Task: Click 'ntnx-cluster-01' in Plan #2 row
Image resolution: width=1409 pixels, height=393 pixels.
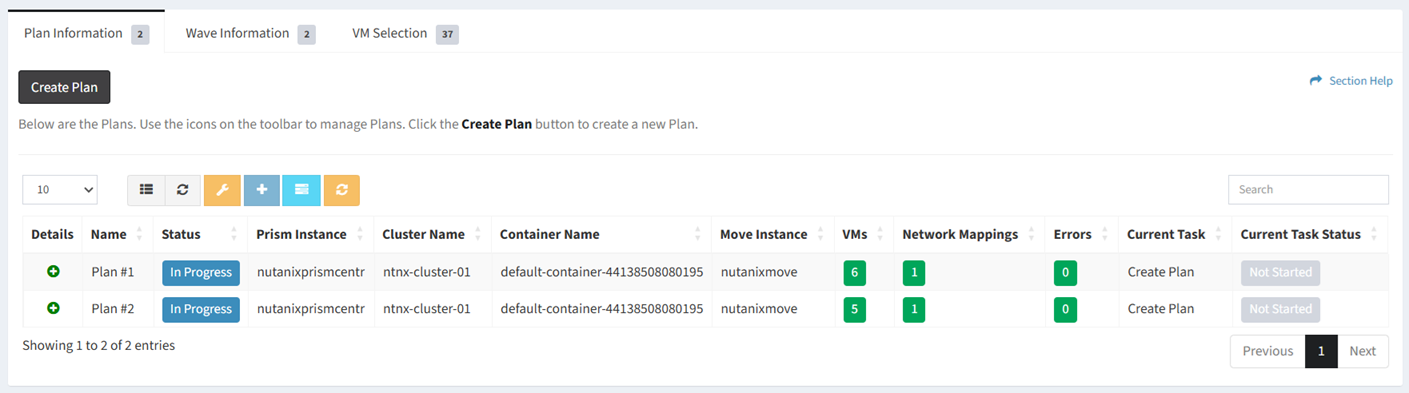Action: coord(427,309)
